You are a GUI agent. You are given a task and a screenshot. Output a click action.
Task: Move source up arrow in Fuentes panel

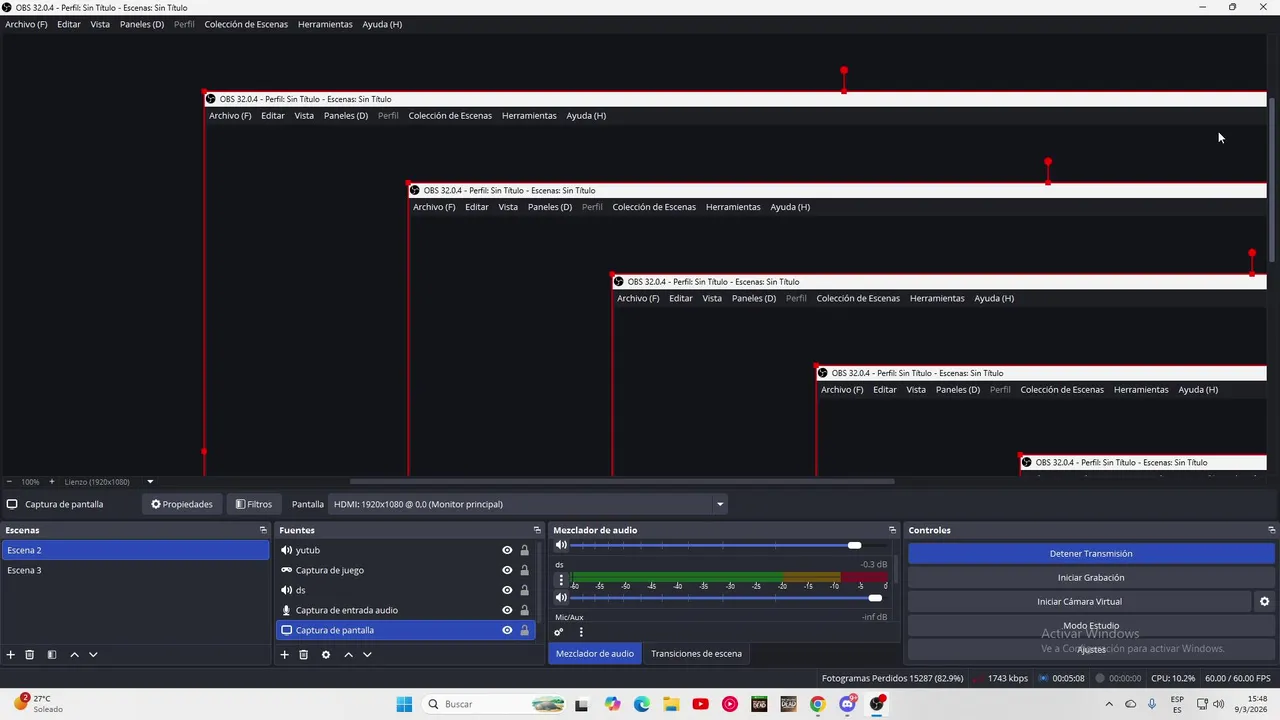click(348, 654)
